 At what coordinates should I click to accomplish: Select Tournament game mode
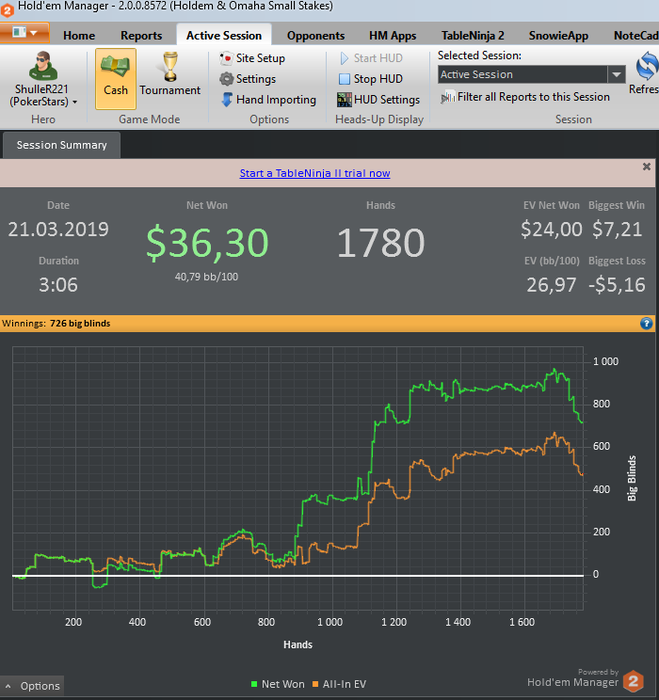click(170, 74)
